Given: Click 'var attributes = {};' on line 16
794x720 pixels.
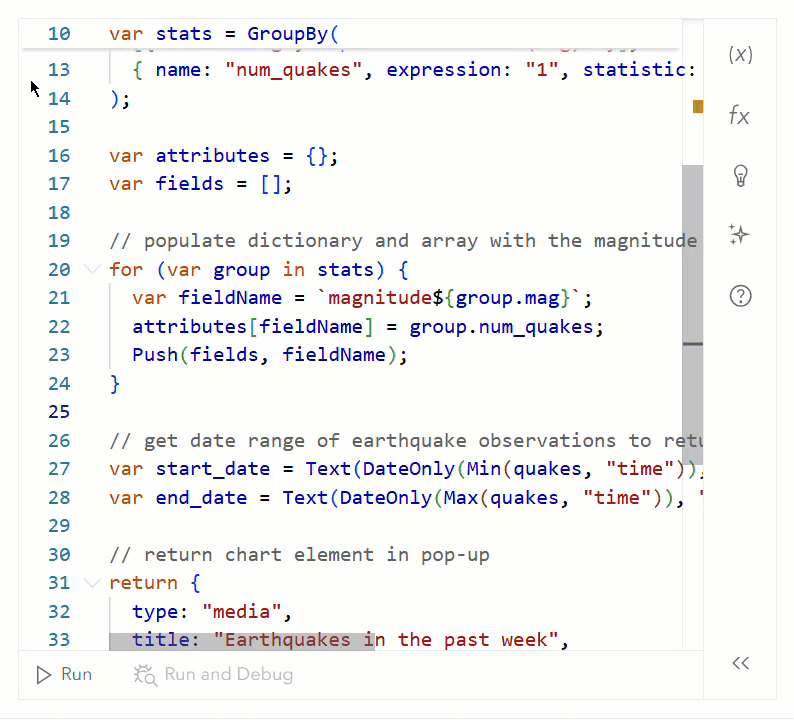Looking at the screenshot, I should coord(223,155).
